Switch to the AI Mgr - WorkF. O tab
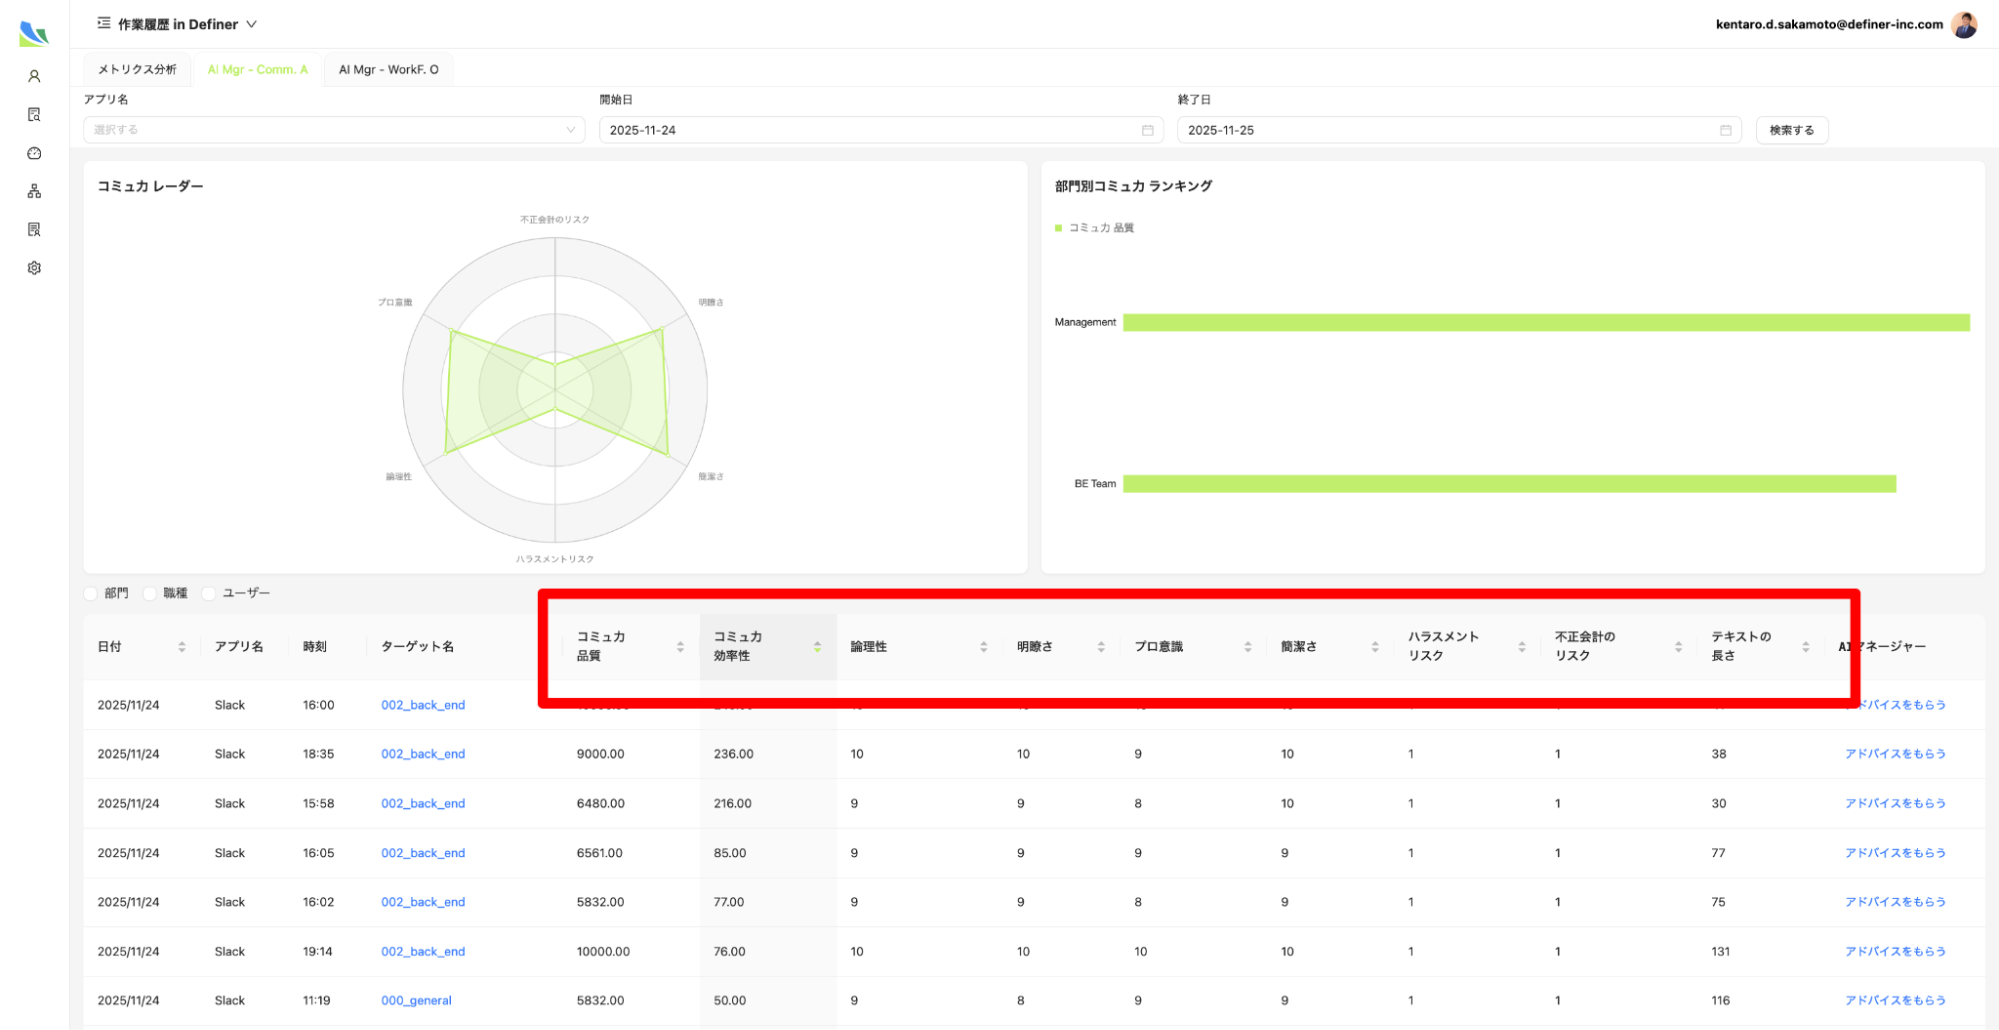 click(x=388, y=69)
